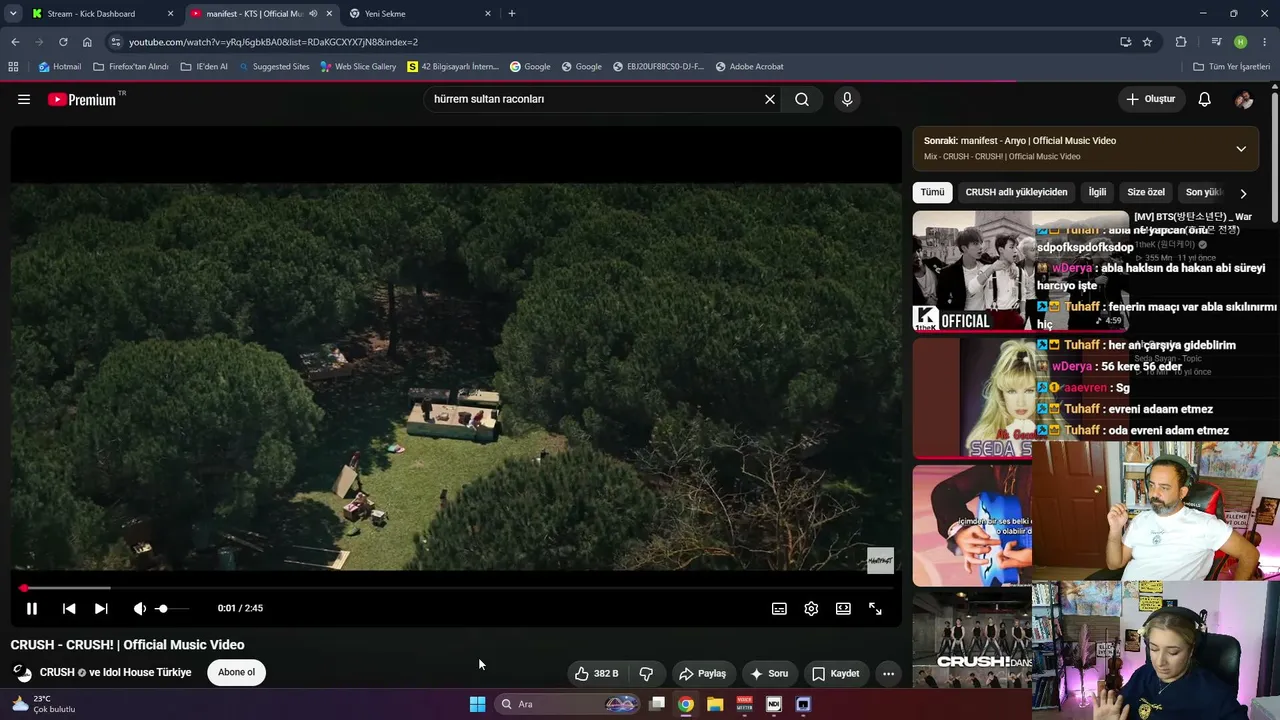Open the CRUSH channel avatar

(22, 672)
